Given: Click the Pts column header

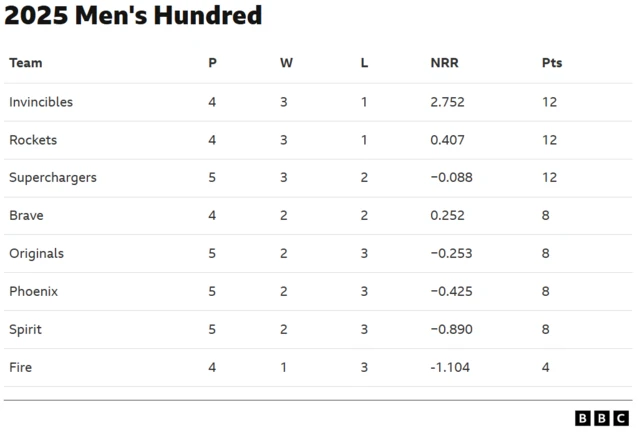Looking at the screenshot, I should [x=552, y=63].
